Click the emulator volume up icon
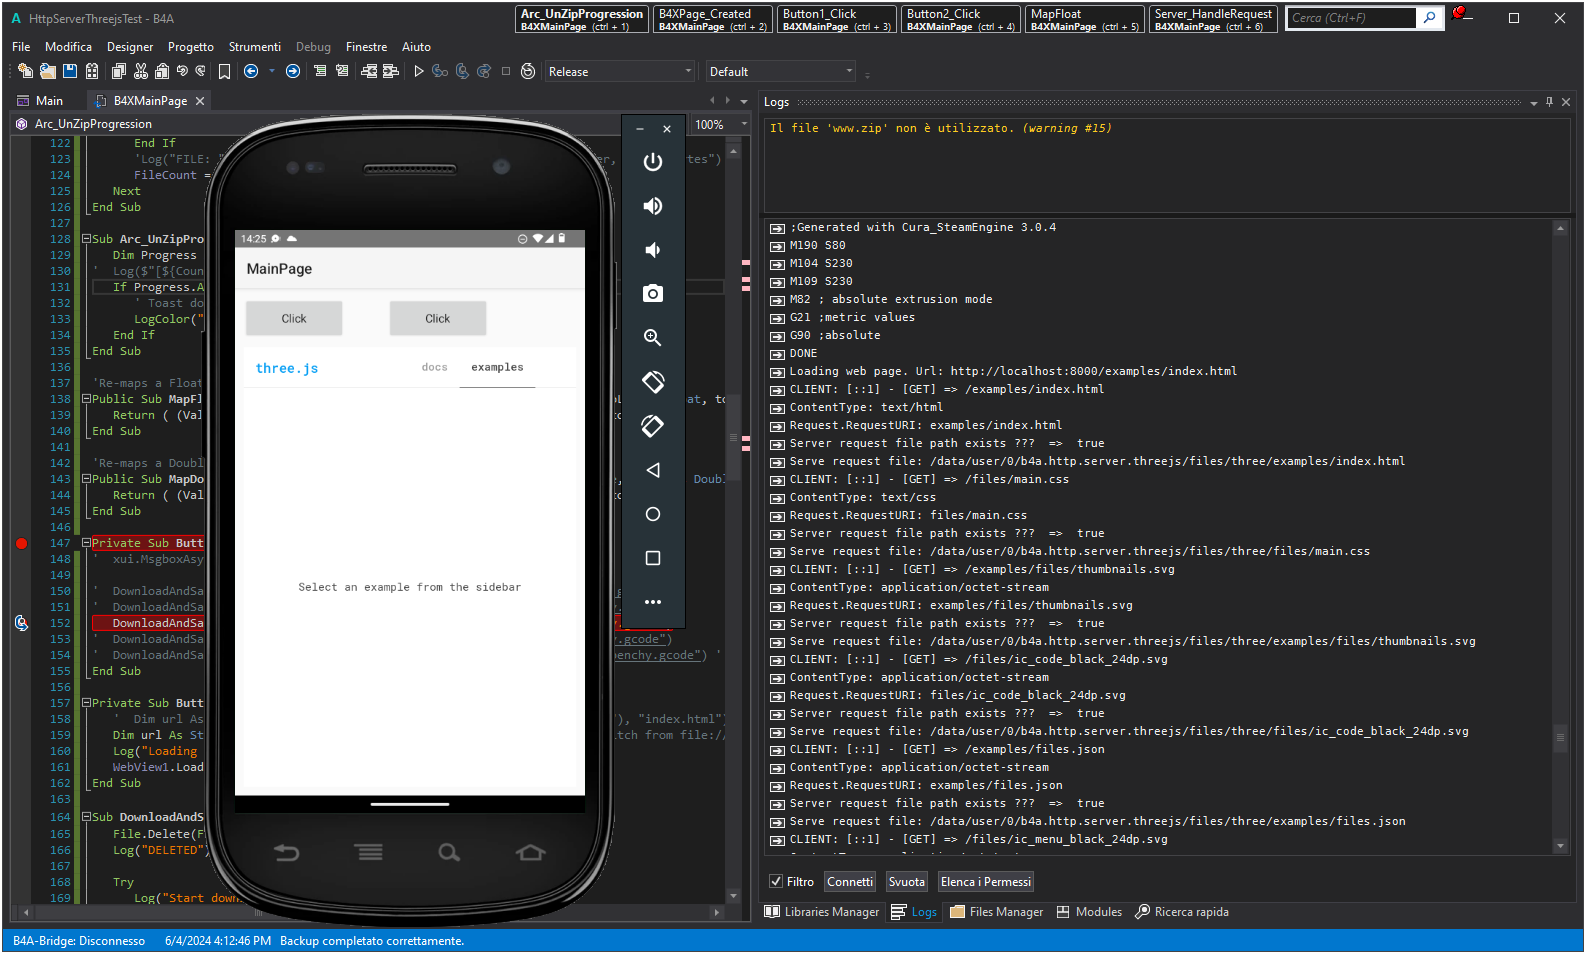 tap(653, 206)
